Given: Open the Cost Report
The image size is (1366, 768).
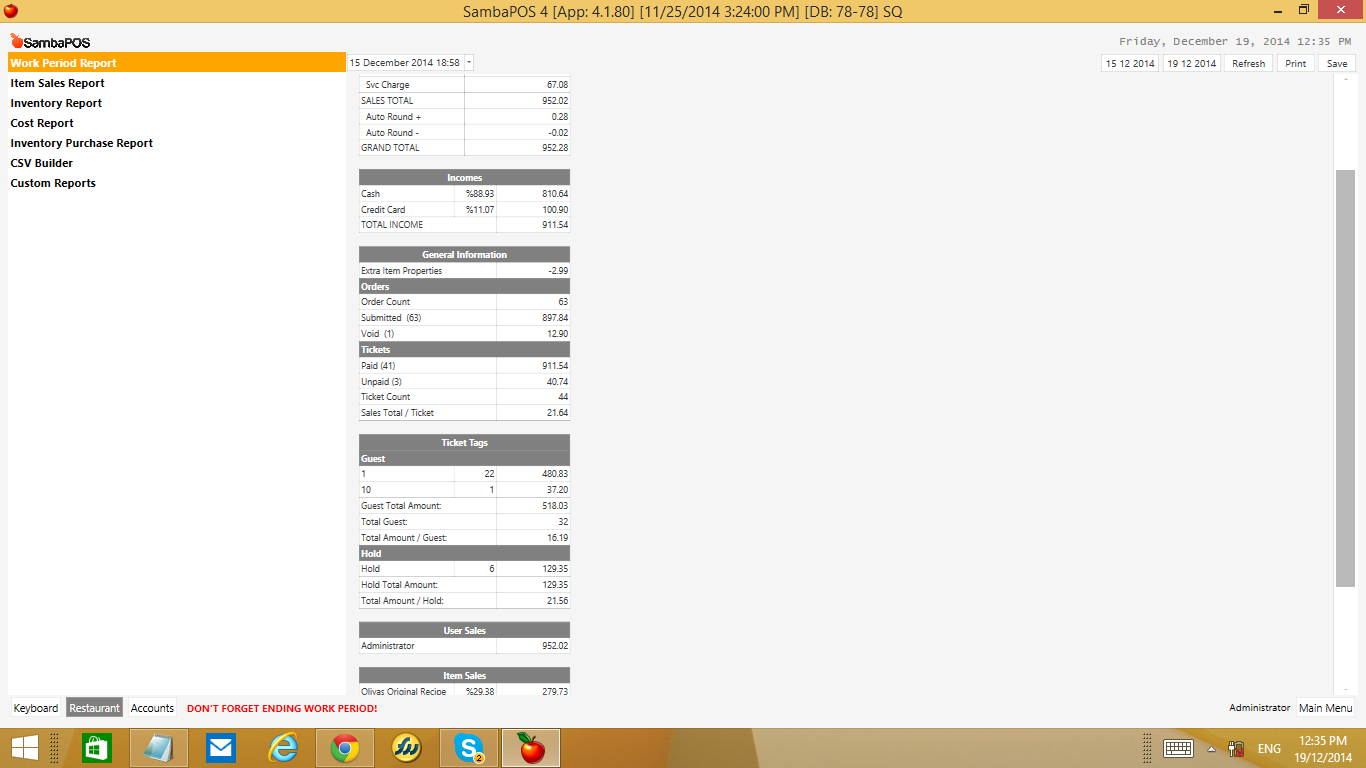Looking at the screenshot, I should coord(42,123).
